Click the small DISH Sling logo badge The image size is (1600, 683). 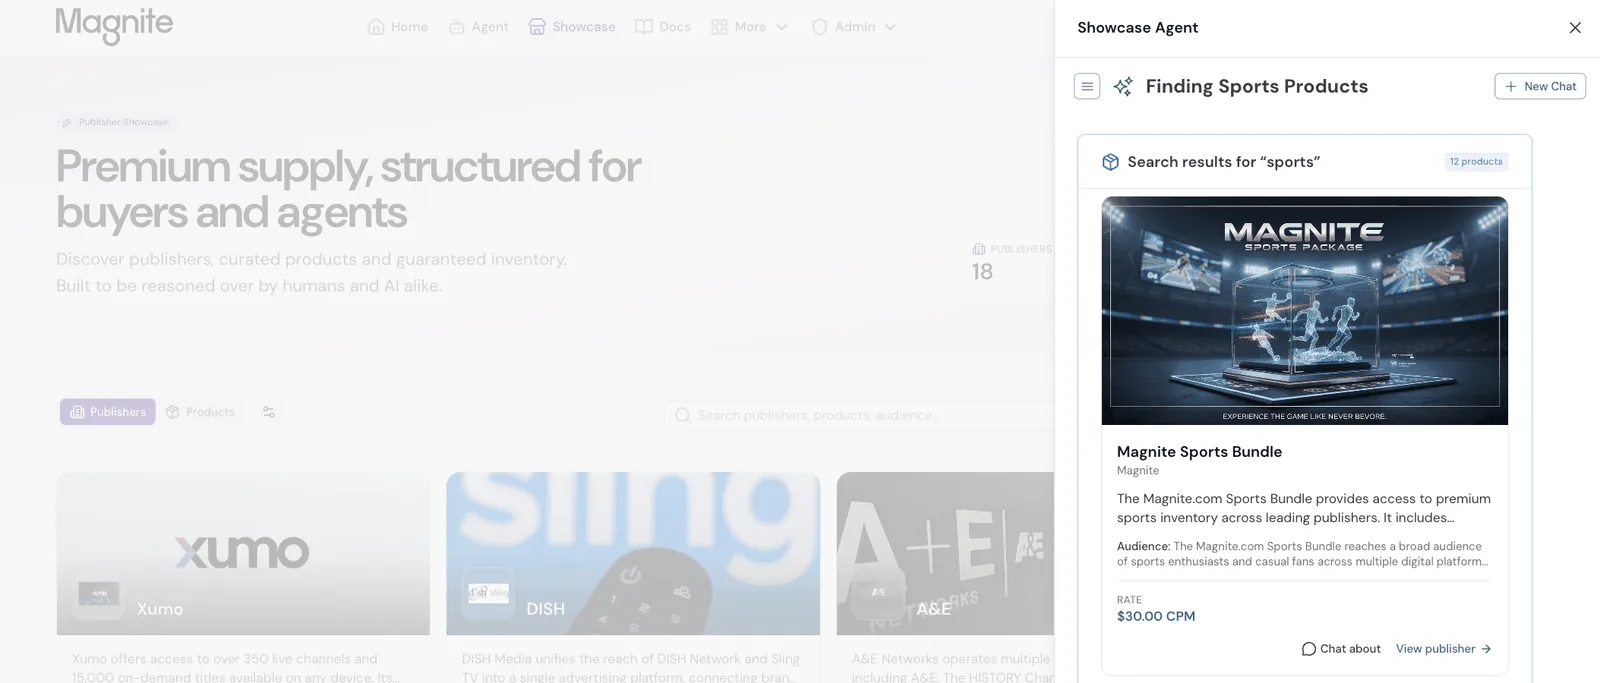488,594
